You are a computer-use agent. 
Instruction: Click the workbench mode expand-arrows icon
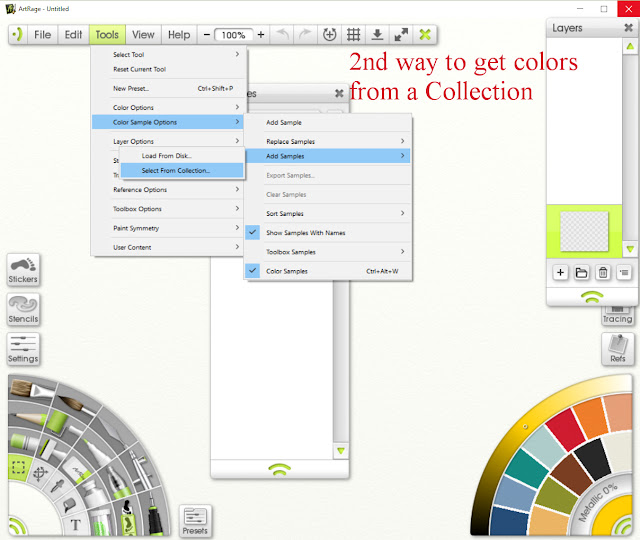coord(401,35)
